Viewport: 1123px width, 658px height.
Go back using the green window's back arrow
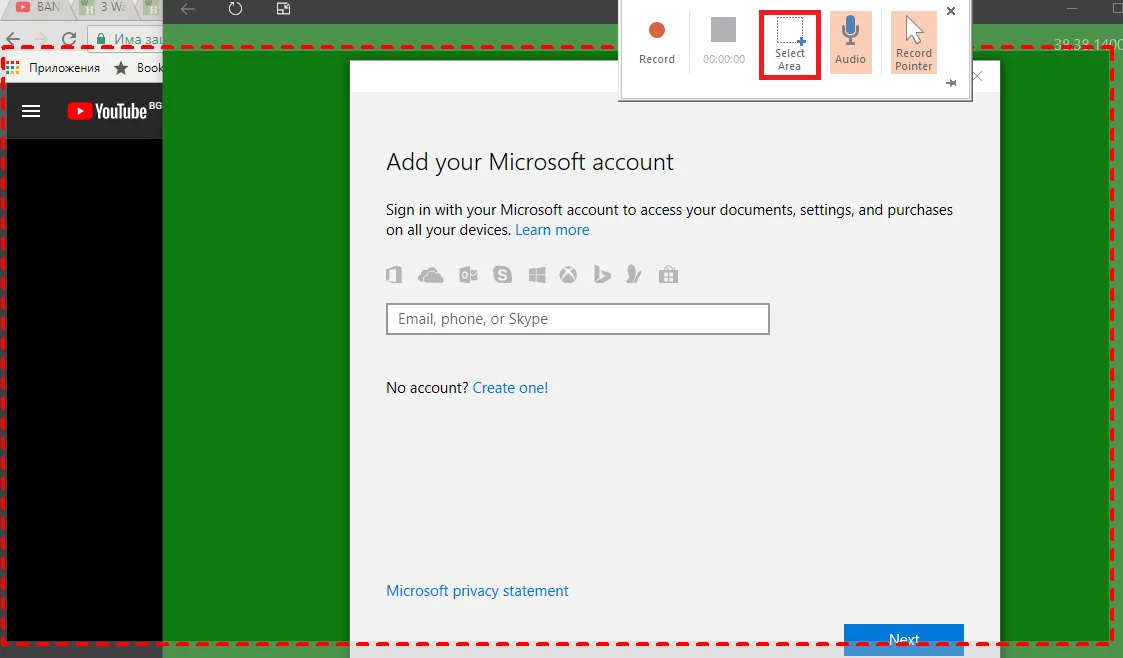188,9
